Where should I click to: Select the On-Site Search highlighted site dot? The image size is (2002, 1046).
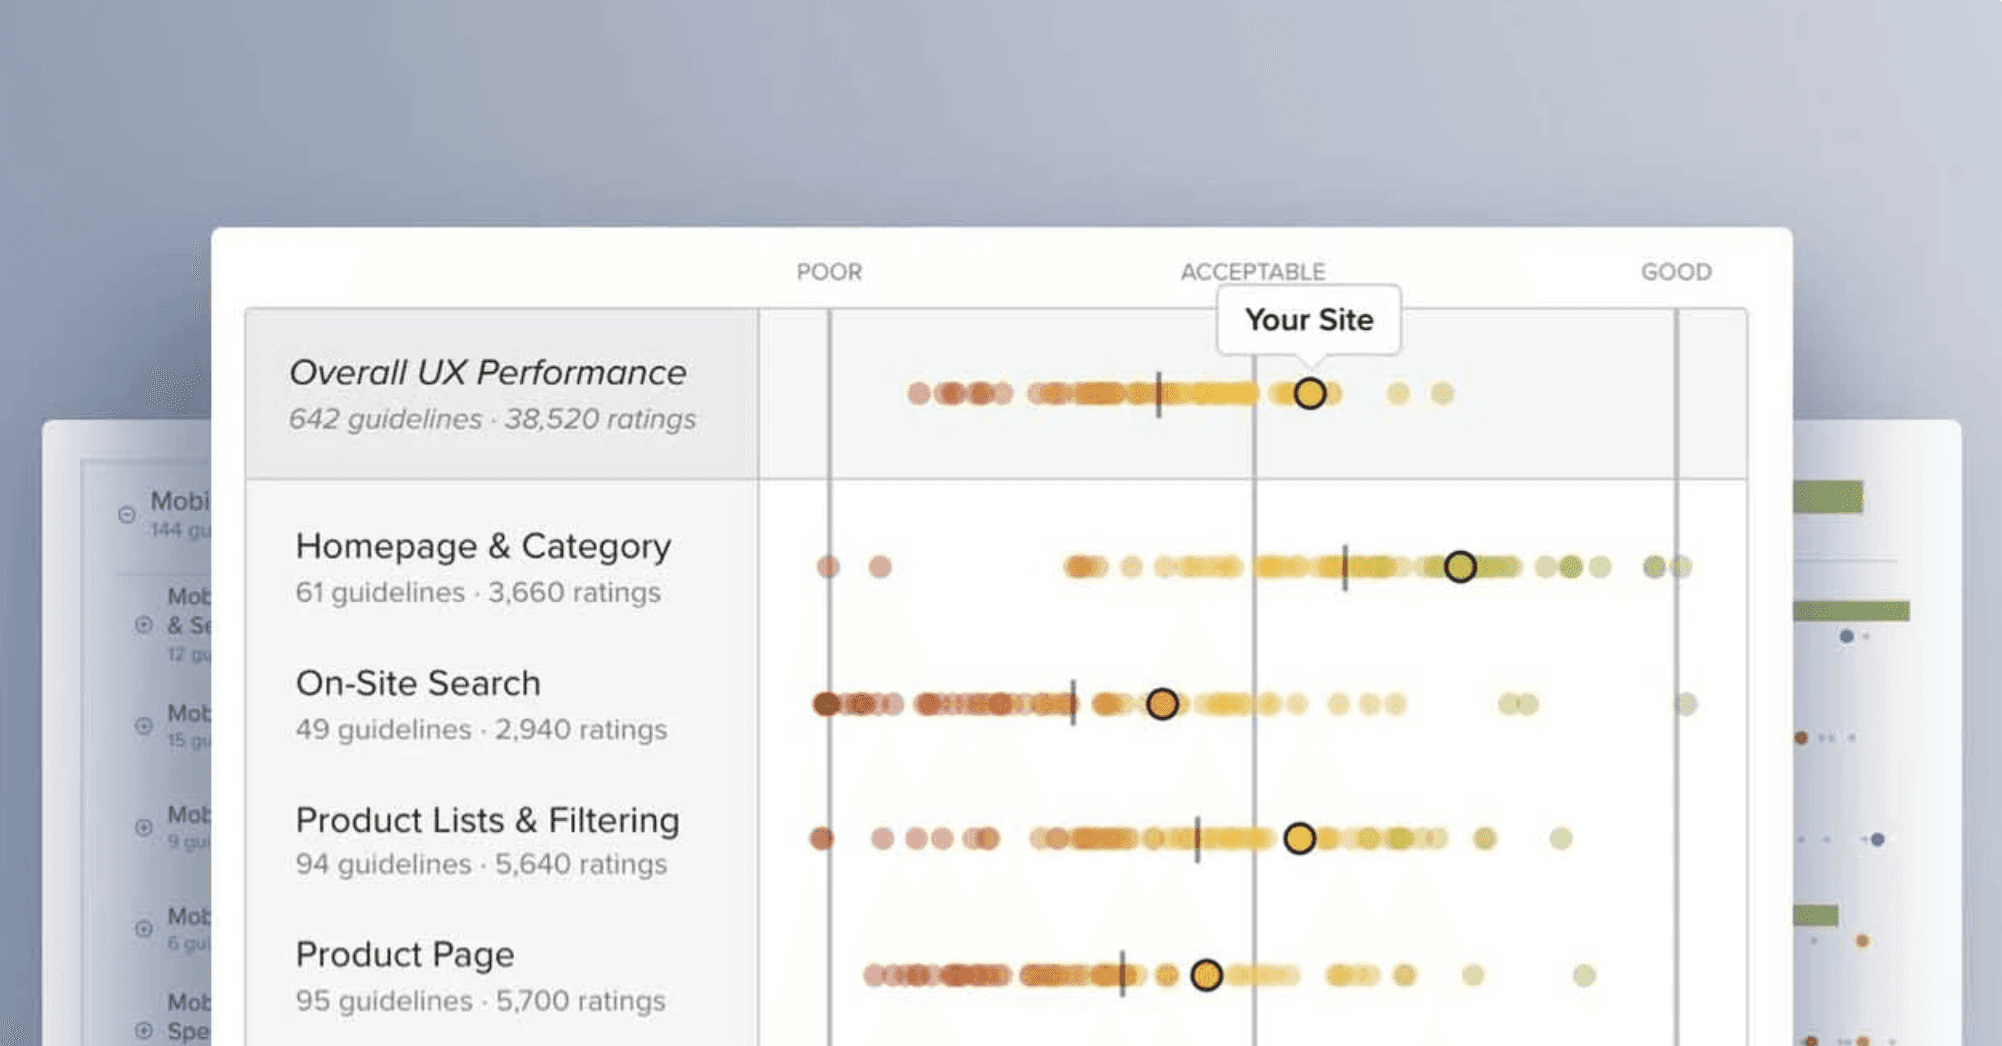pyautogui.click(x=1162, y=704)
